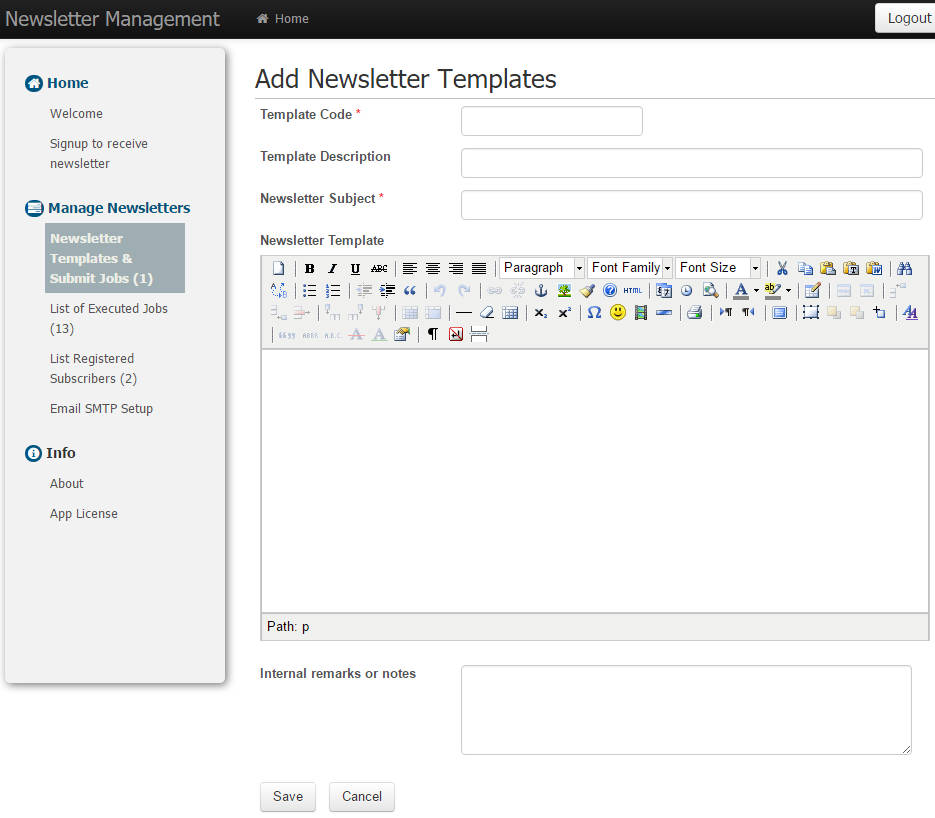
Task: Cancel adding the template
Action: [361, 797]
